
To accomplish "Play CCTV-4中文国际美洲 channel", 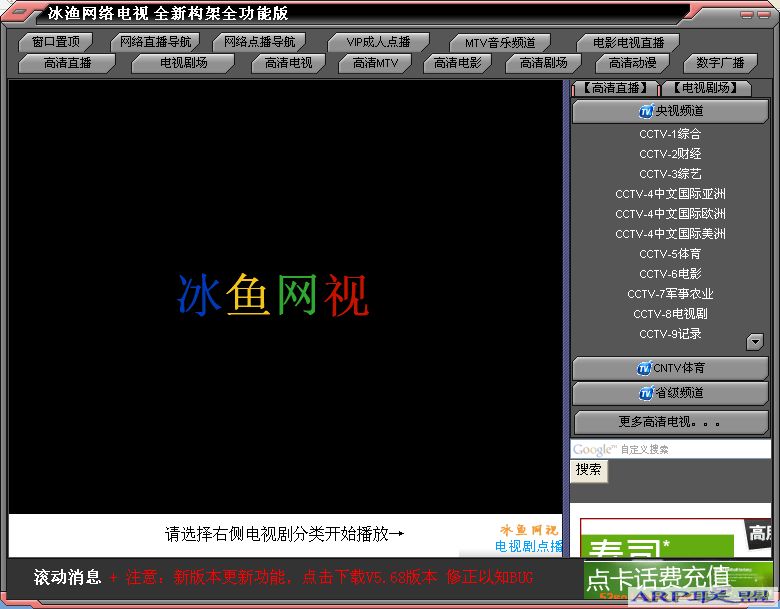I will click(670, 233).
